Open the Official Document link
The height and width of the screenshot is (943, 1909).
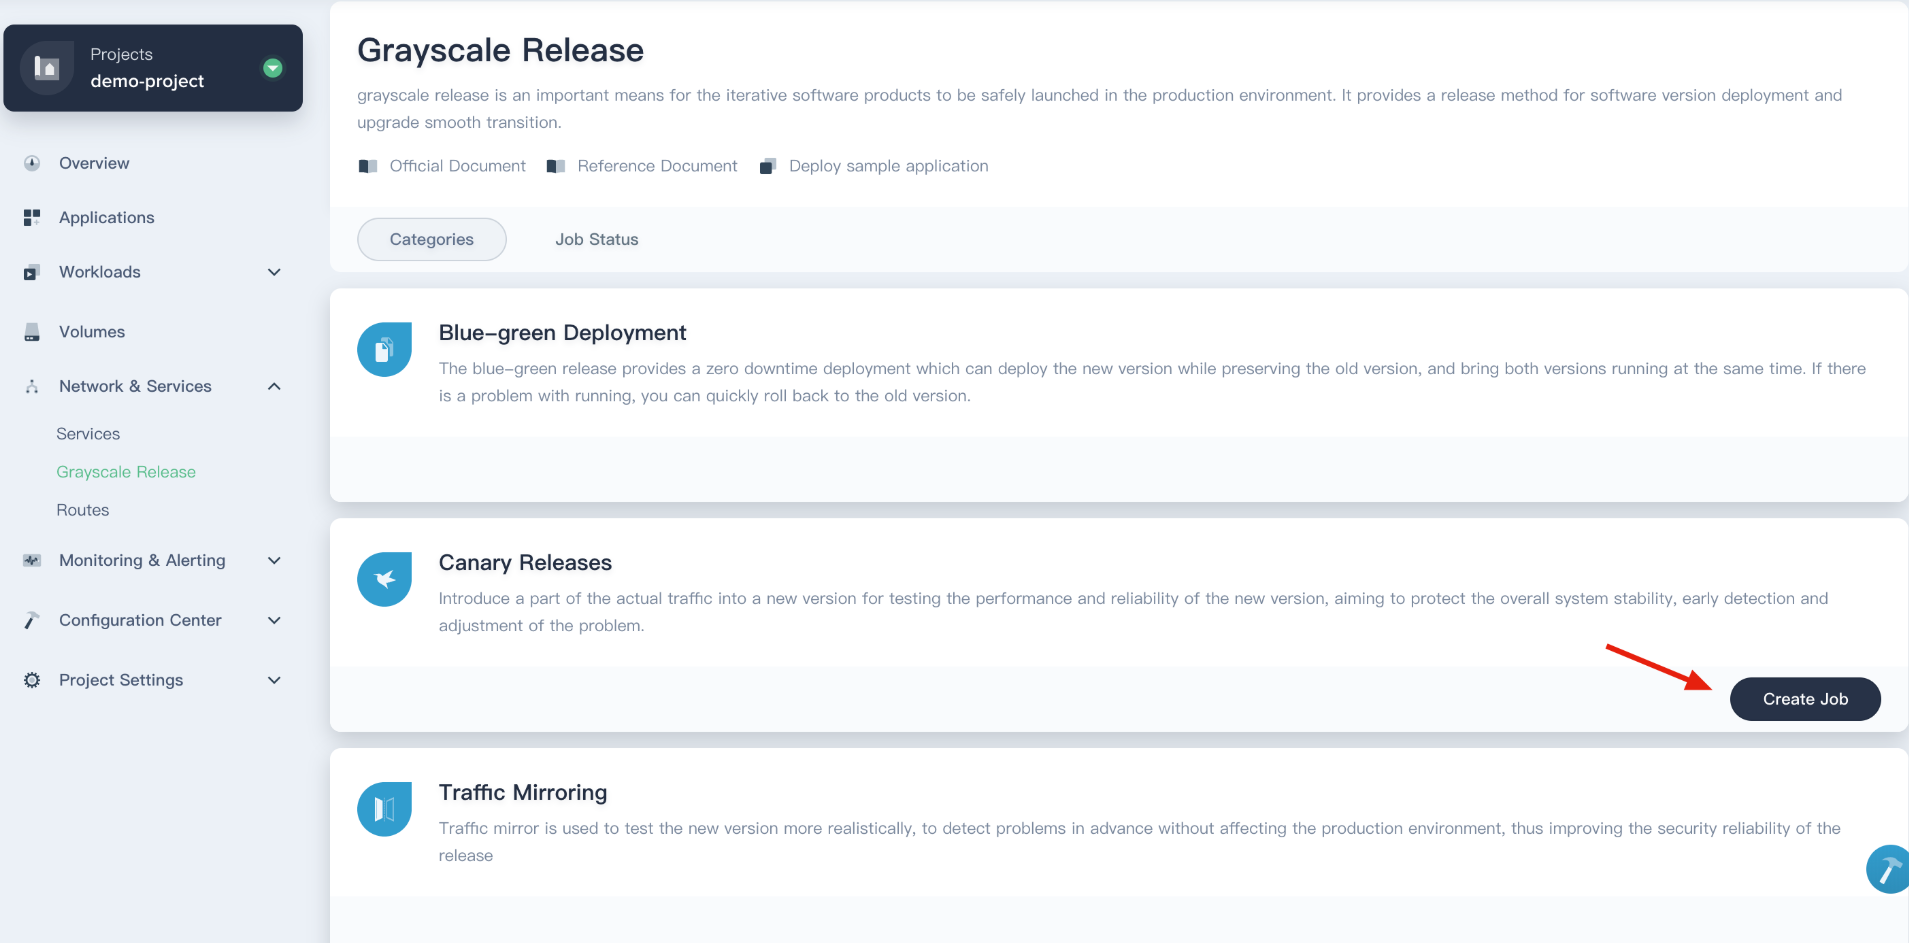coord(457,166)
